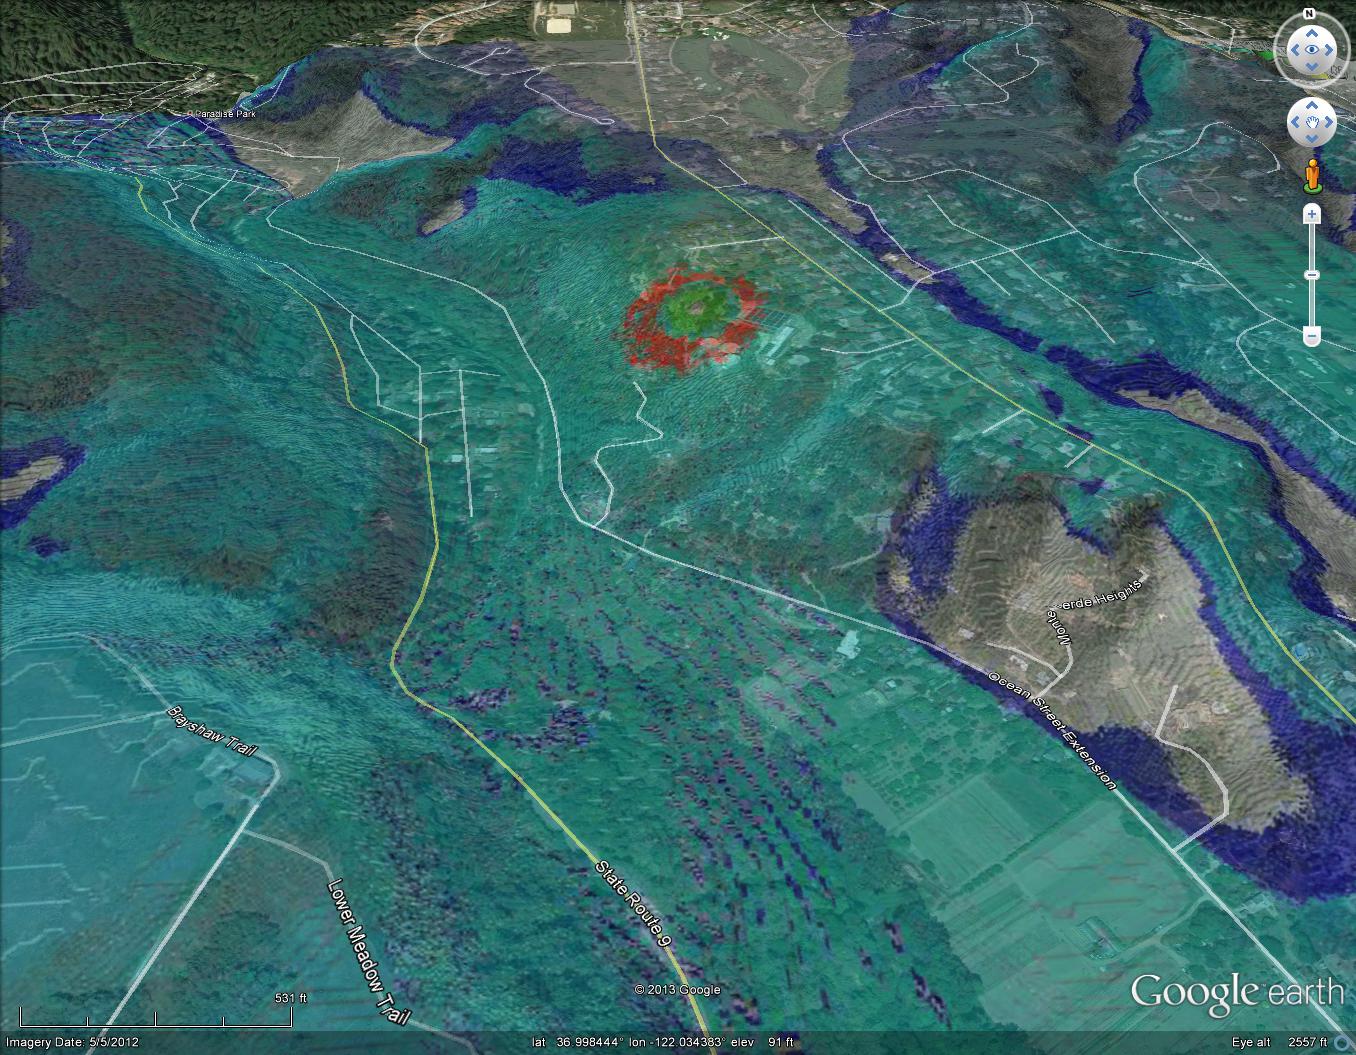This screenshot has height=1055, width=1356.
Task: Click the Paradise Park place label
Action: (x=224, y=114)
